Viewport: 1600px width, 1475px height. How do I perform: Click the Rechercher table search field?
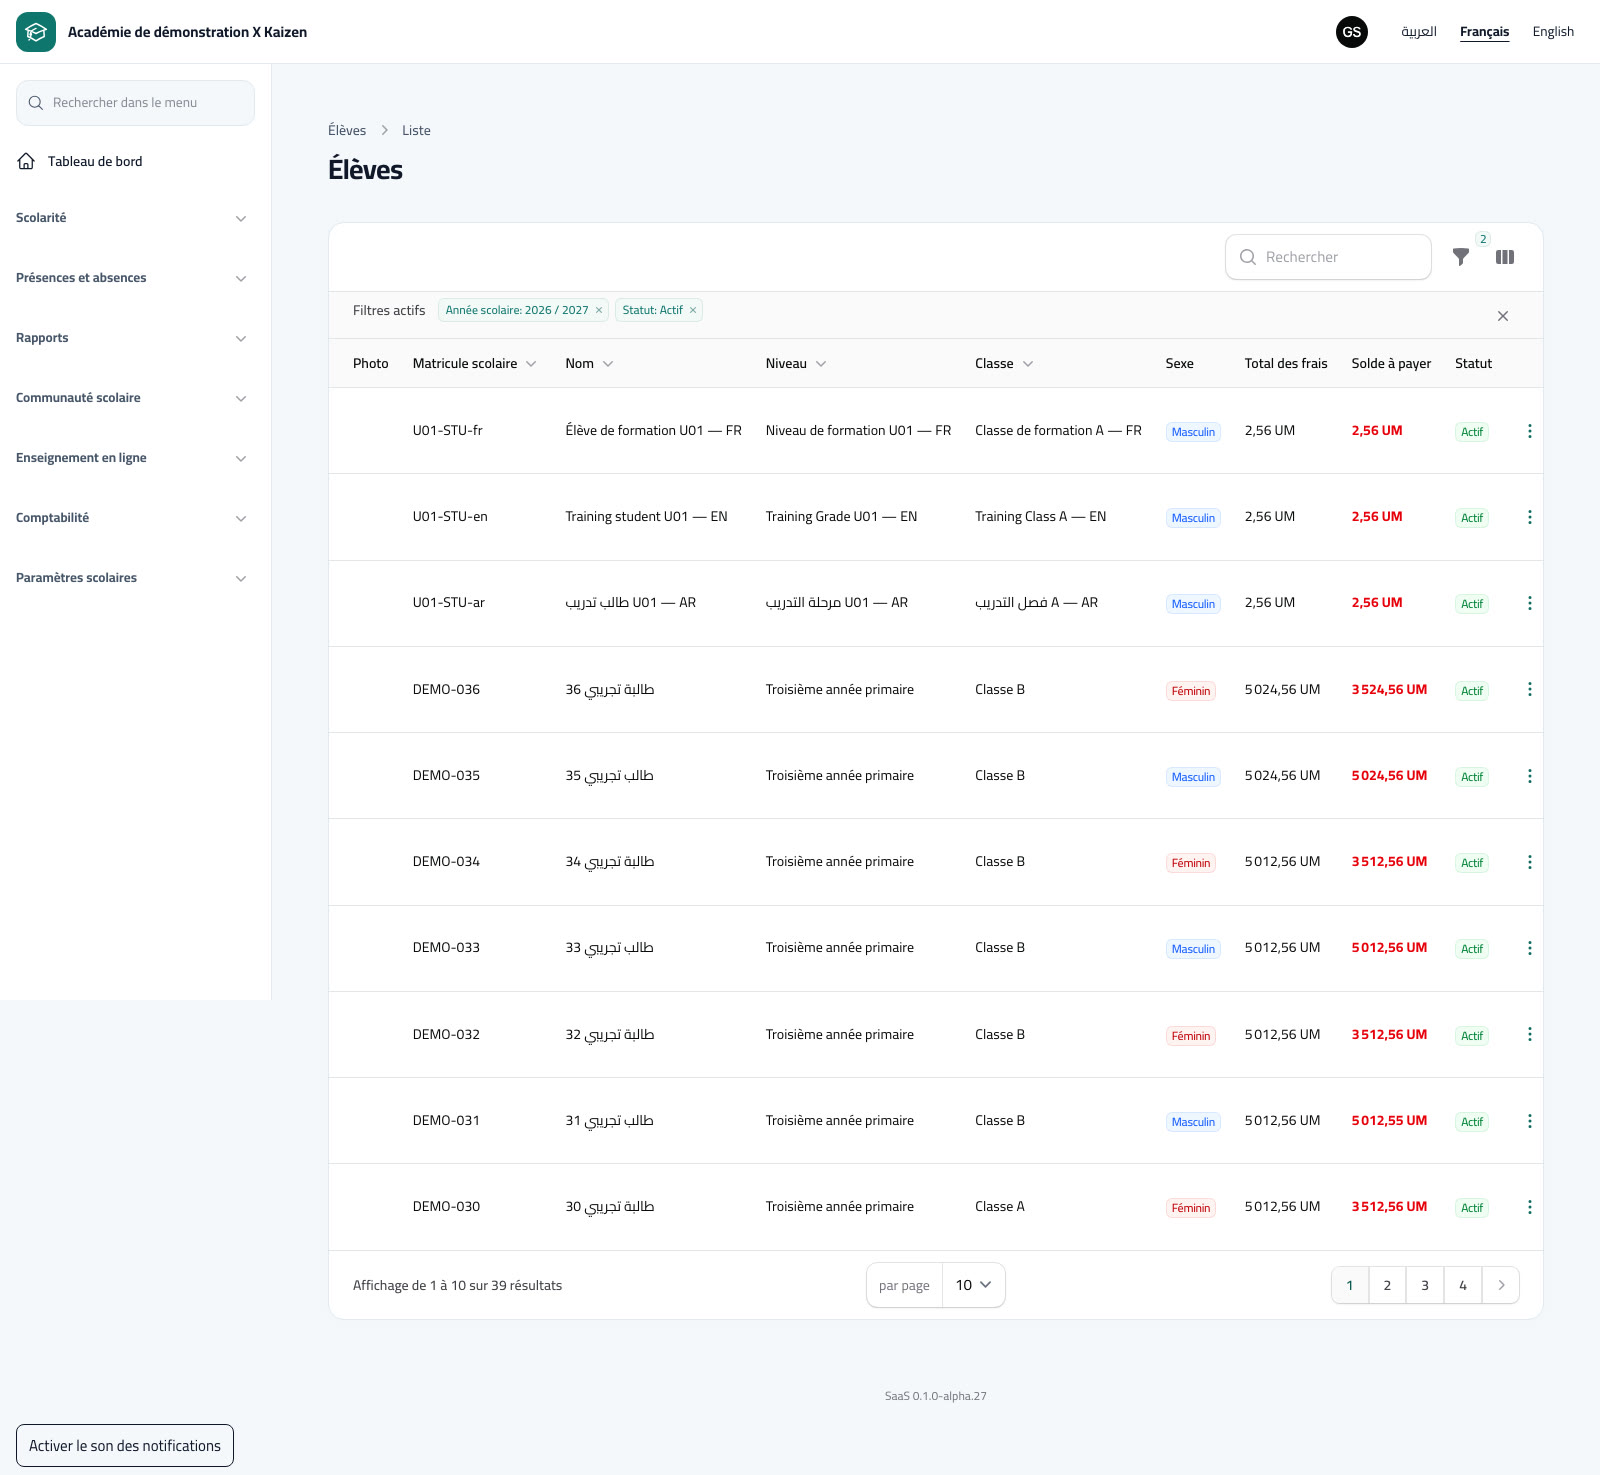[x=1328, y=257]
